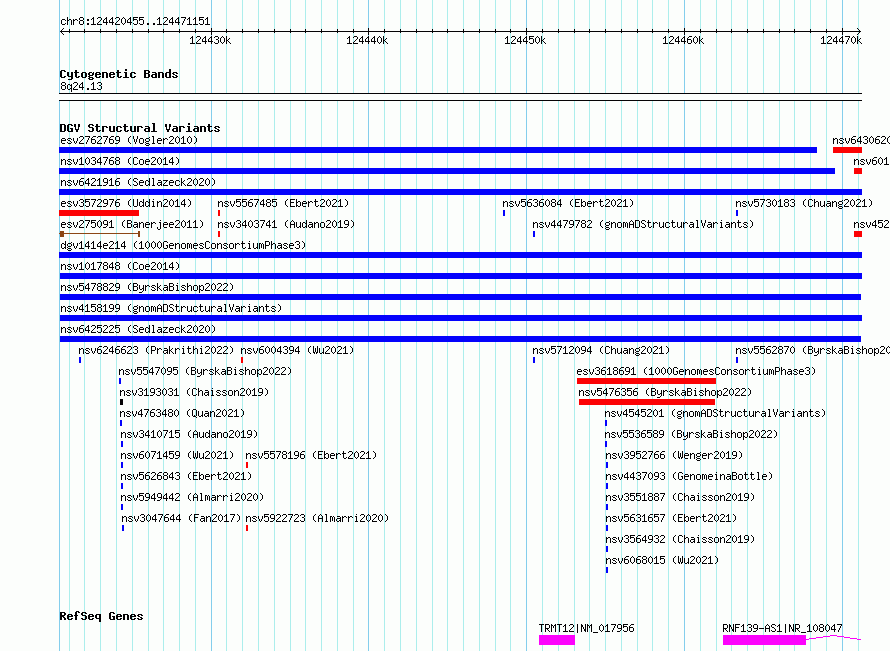Open variant nsv5922723 (Almarri2020)
Image resolution: width=890 pixels, height=651 pixels.
click(x=317, y=518)
